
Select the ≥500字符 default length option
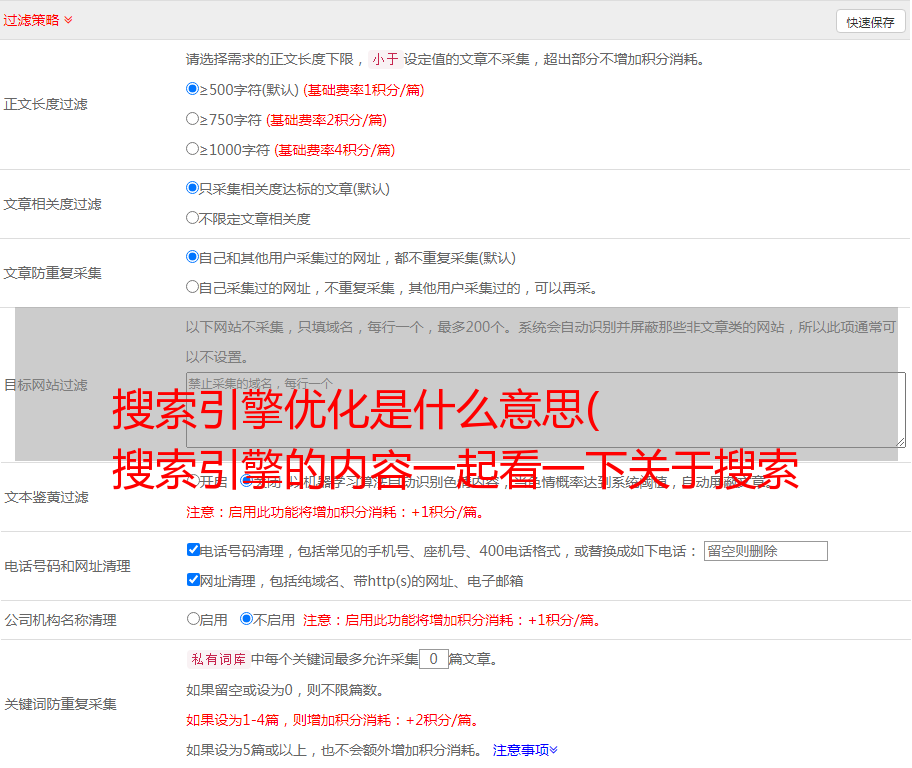193,89
